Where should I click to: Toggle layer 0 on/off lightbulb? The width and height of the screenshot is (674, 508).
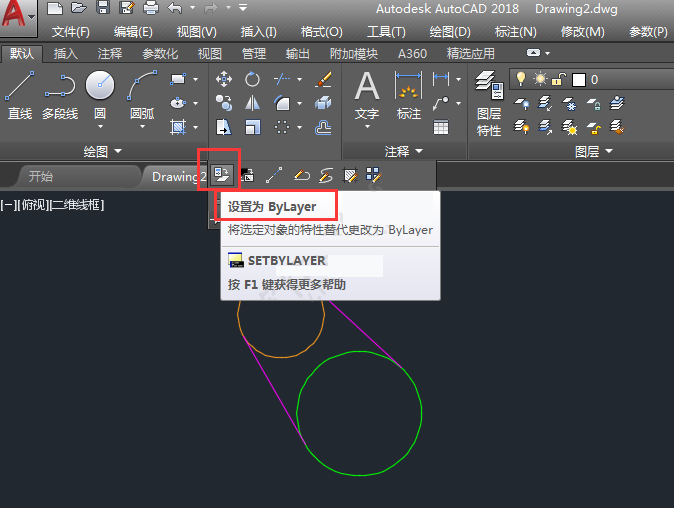coord(521,79)
